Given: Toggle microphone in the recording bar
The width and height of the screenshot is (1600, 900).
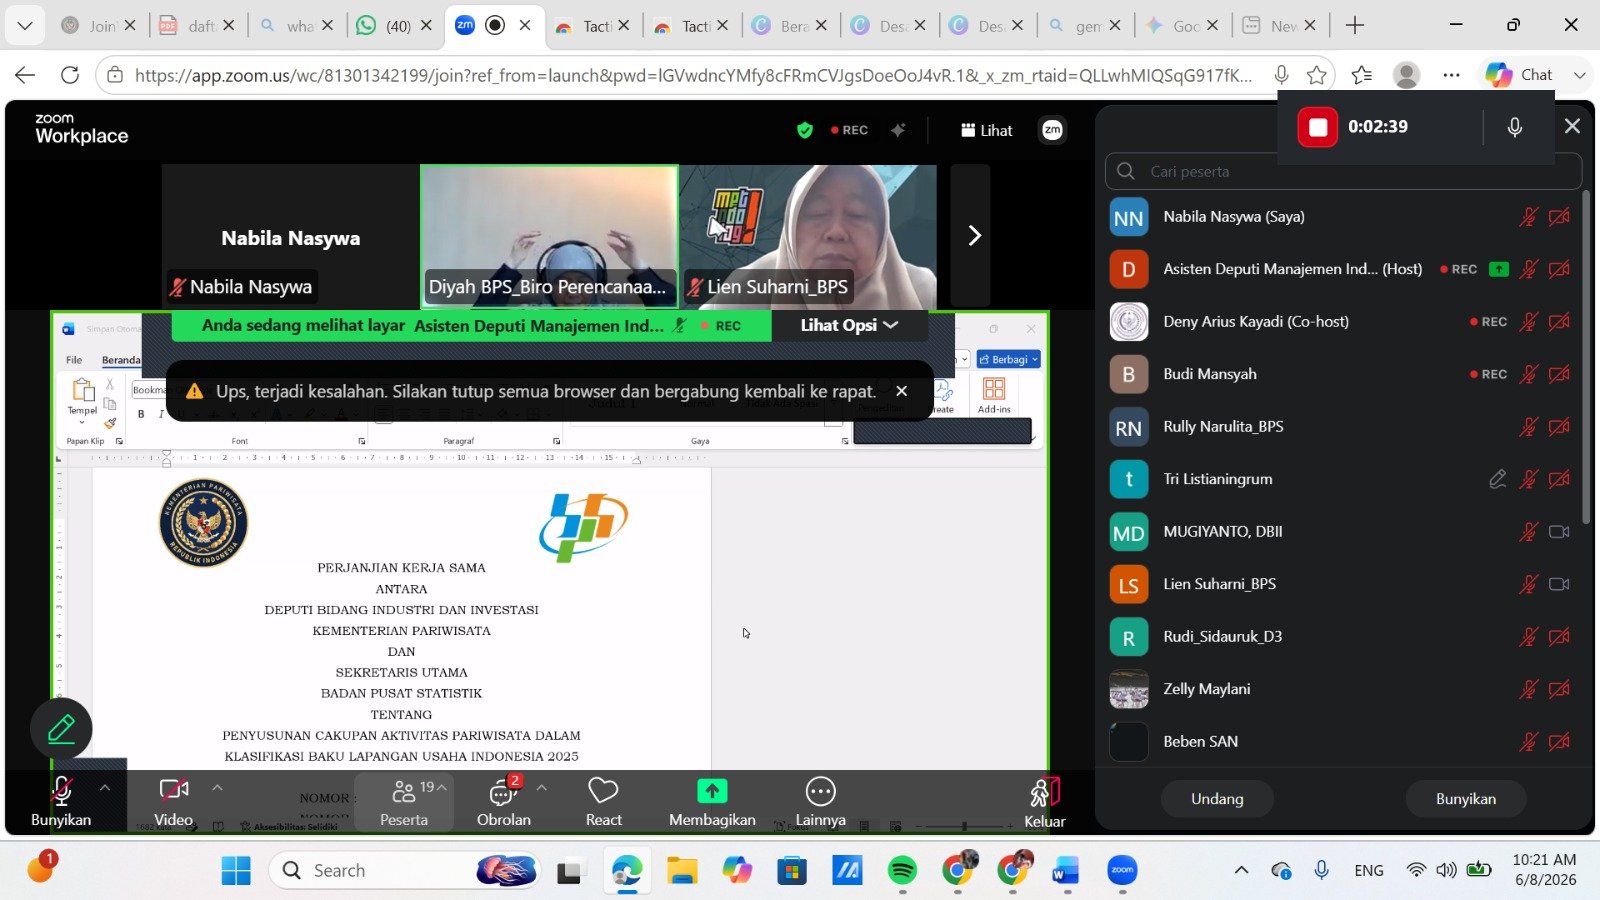Looking at the screenshot, I should (1514, 127).
